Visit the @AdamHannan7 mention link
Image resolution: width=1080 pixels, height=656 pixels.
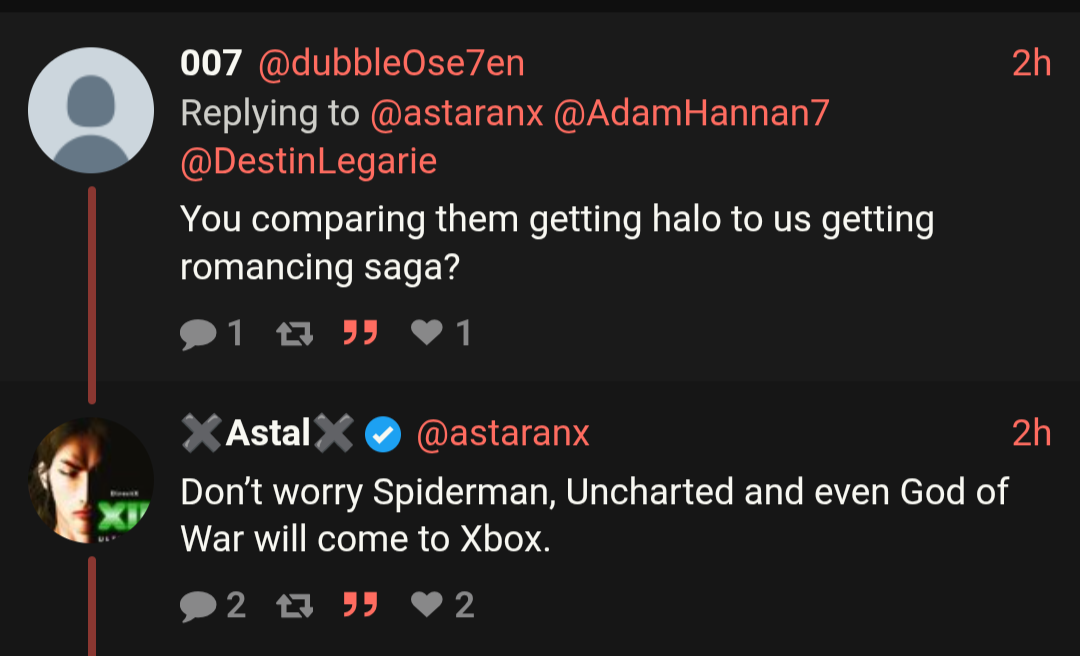click(x=691, y=113)
